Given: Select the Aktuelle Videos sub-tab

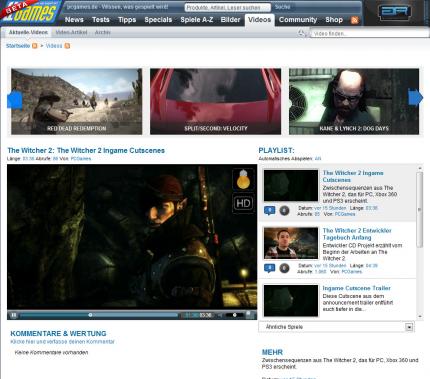Looking at the screenshot, I should click(28, 32).
